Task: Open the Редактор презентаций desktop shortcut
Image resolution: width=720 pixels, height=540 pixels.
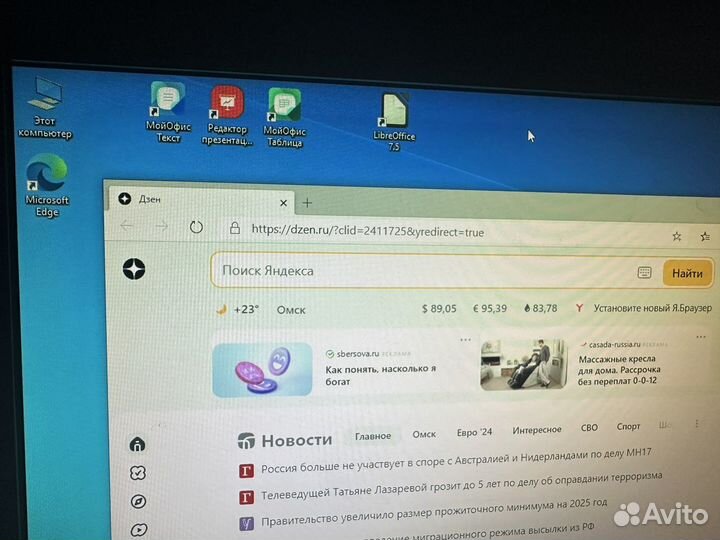Action: pos(227,116)
